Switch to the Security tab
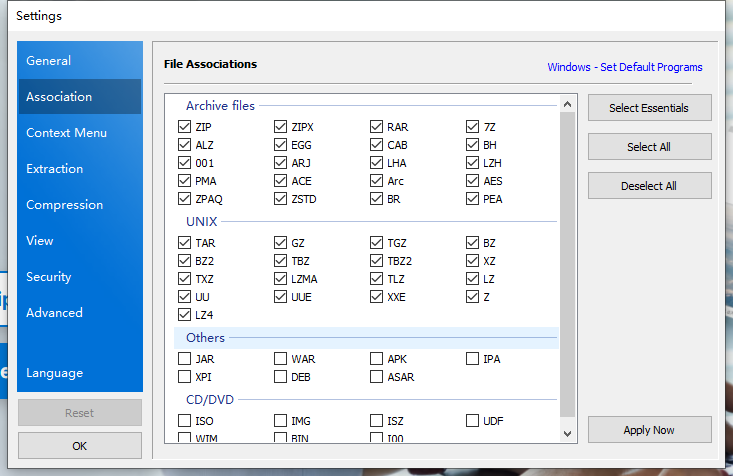This screenshot has height=476, width=733. [x=80, y=277]
